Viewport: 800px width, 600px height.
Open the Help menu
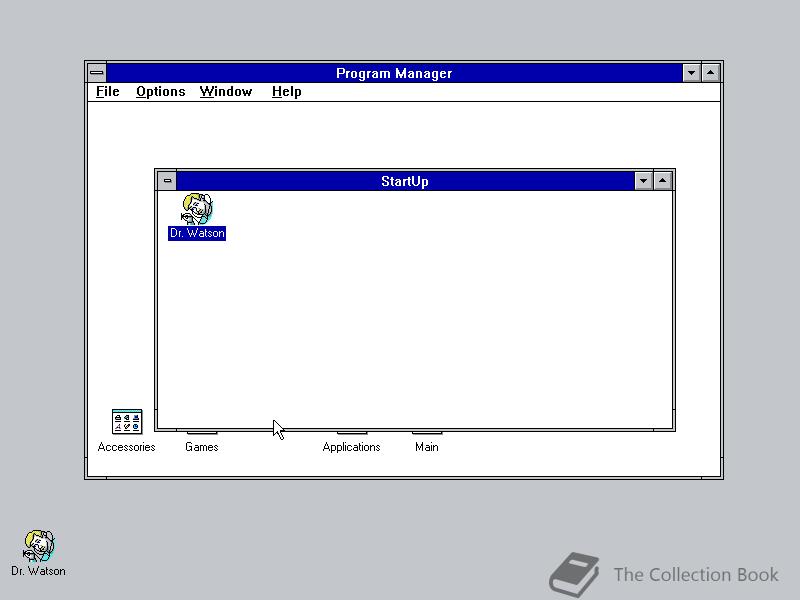point(286,92)
